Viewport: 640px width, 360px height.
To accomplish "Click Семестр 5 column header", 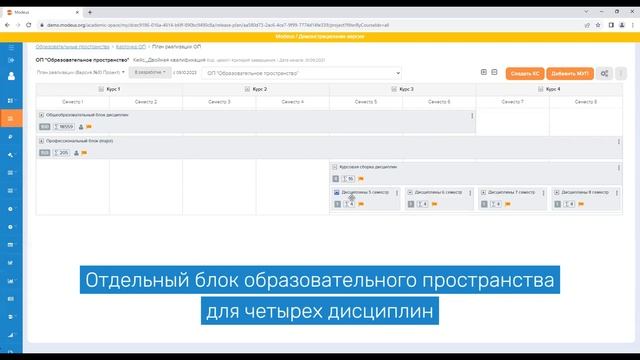I will click(366, 102).
